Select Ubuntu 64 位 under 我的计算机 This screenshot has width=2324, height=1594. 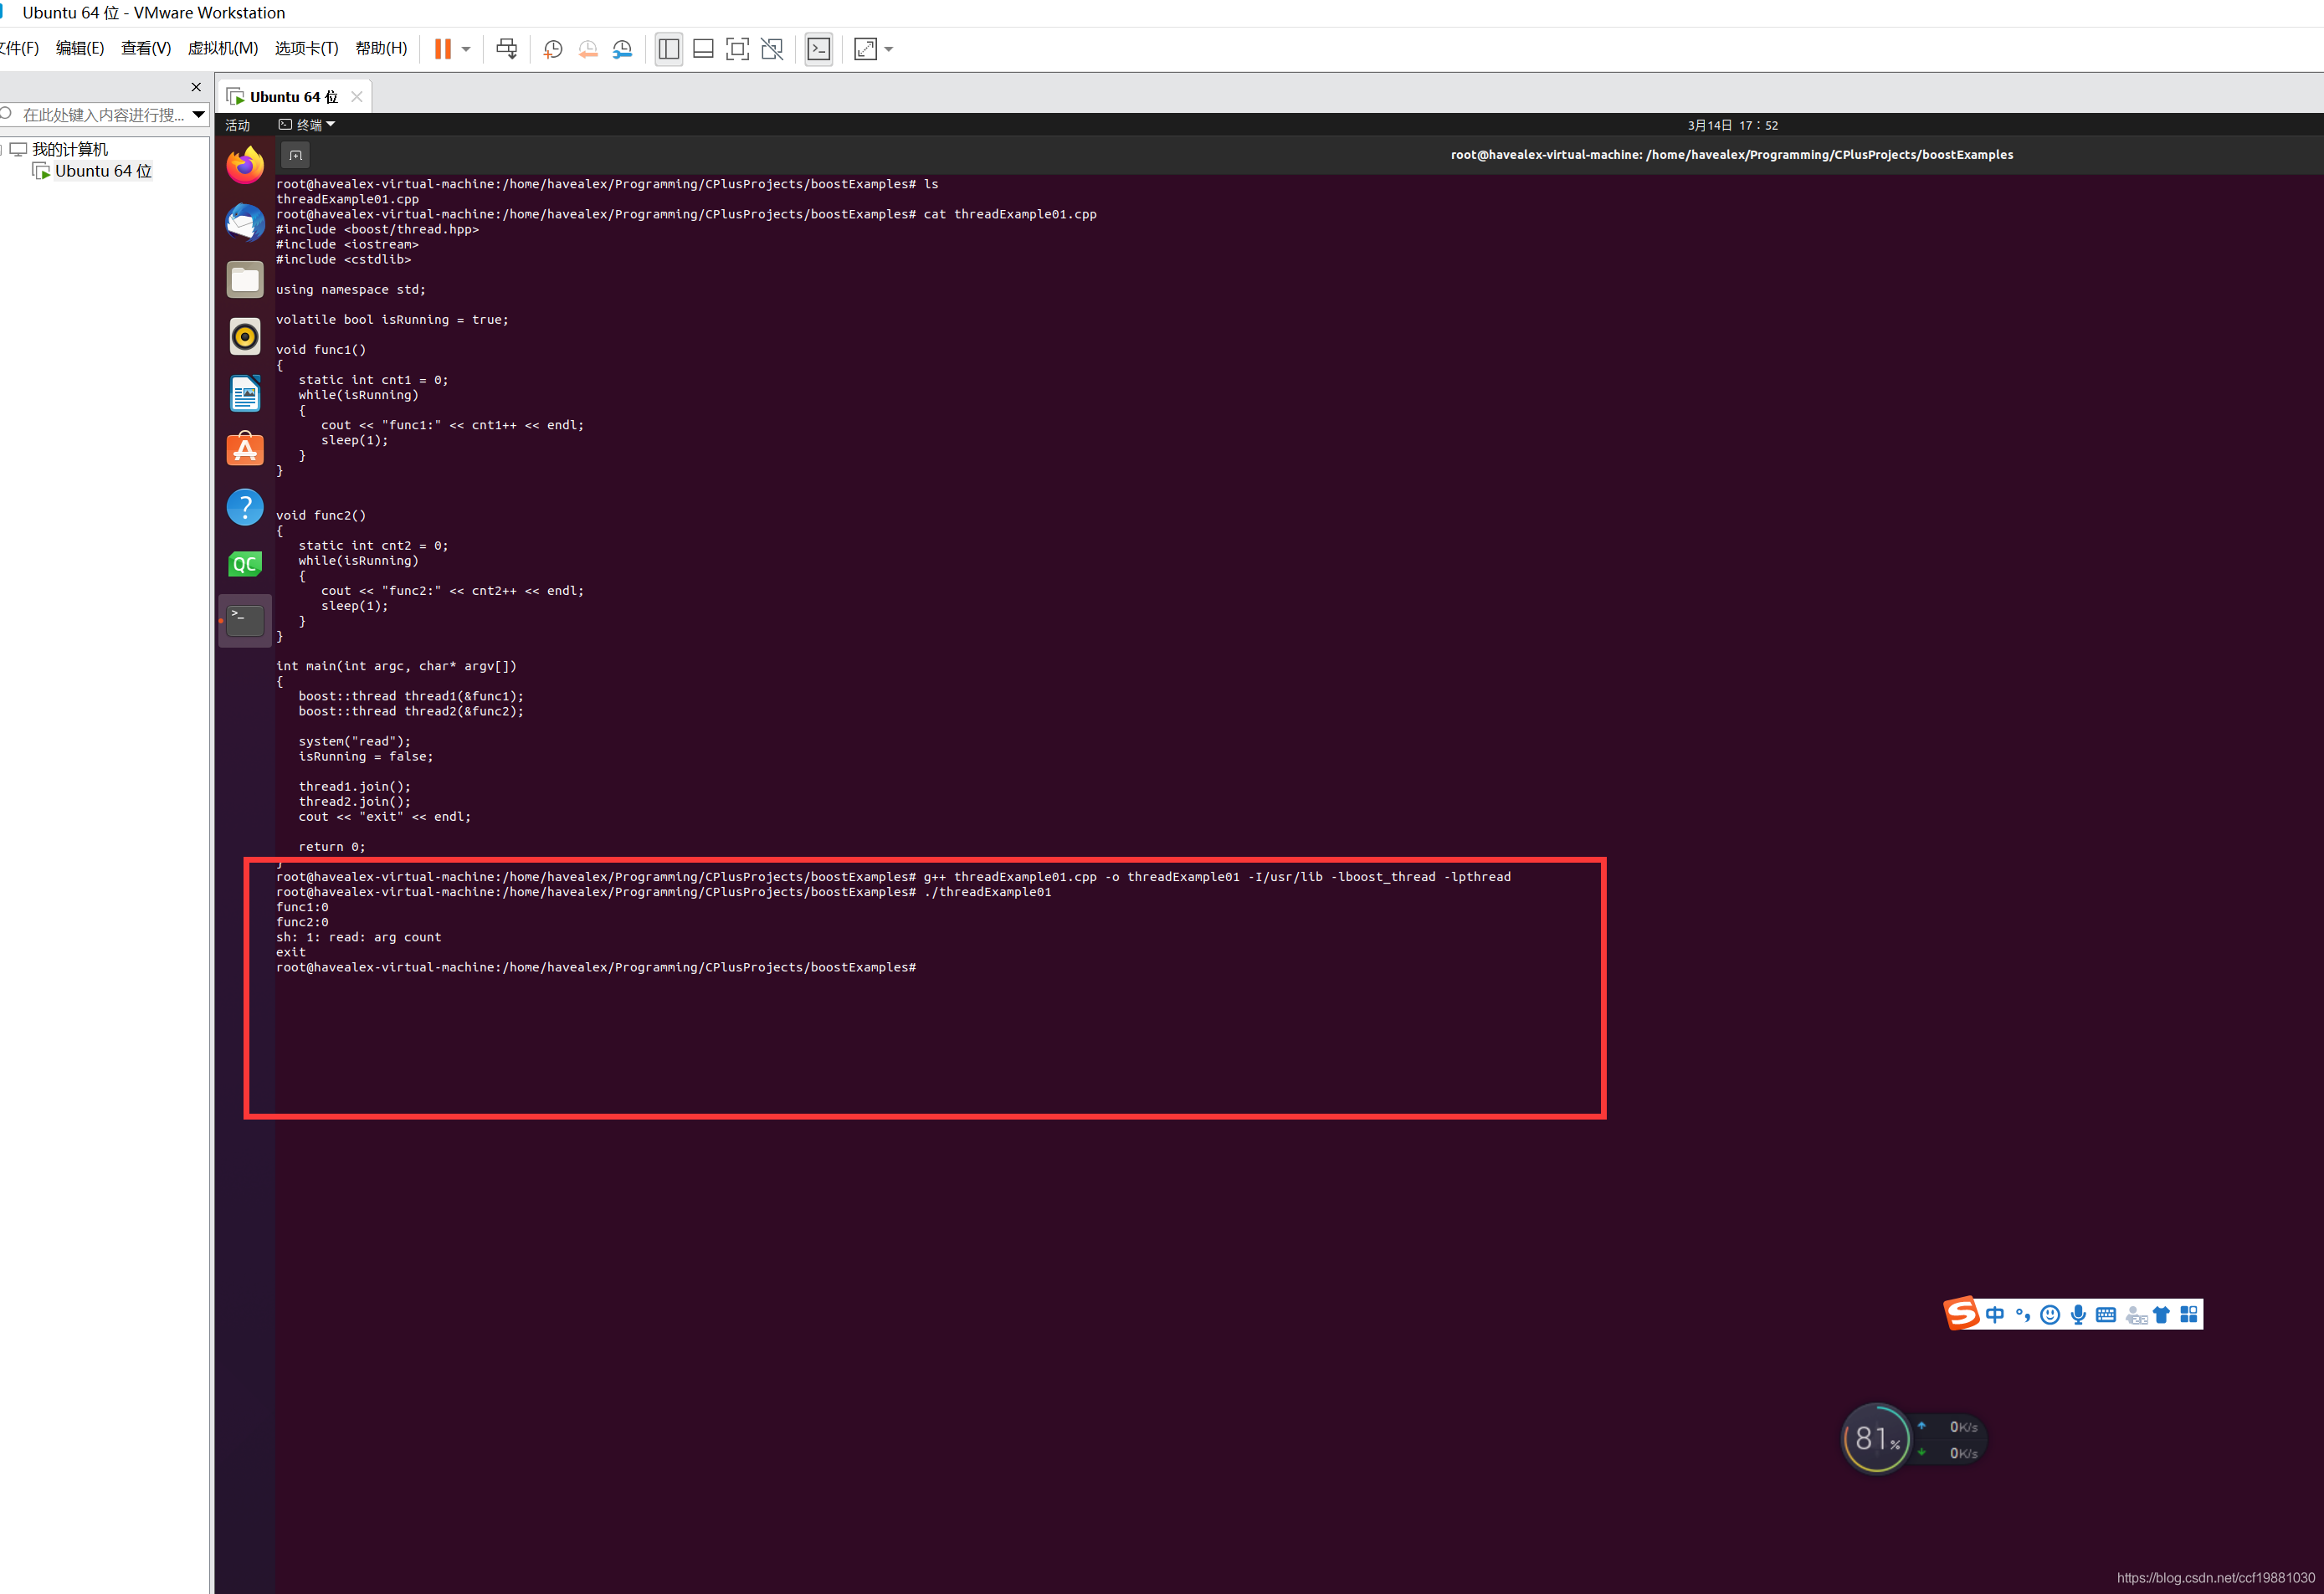[102, 170]
